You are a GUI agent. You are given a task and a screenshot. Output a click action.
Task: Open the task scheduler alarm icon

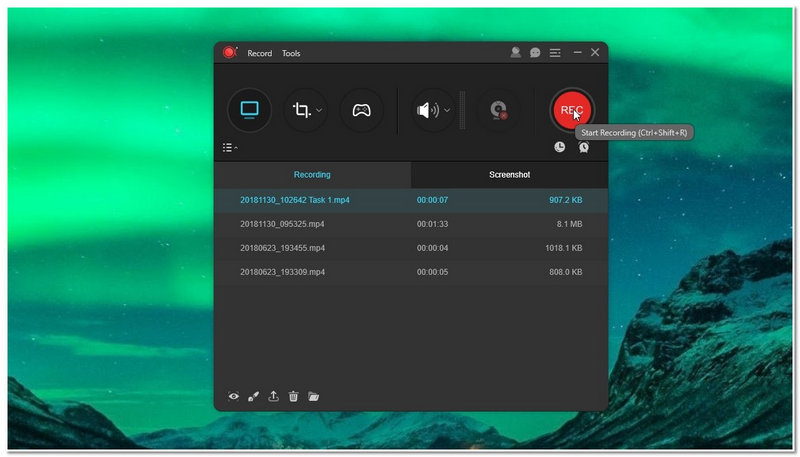[583, 147]
